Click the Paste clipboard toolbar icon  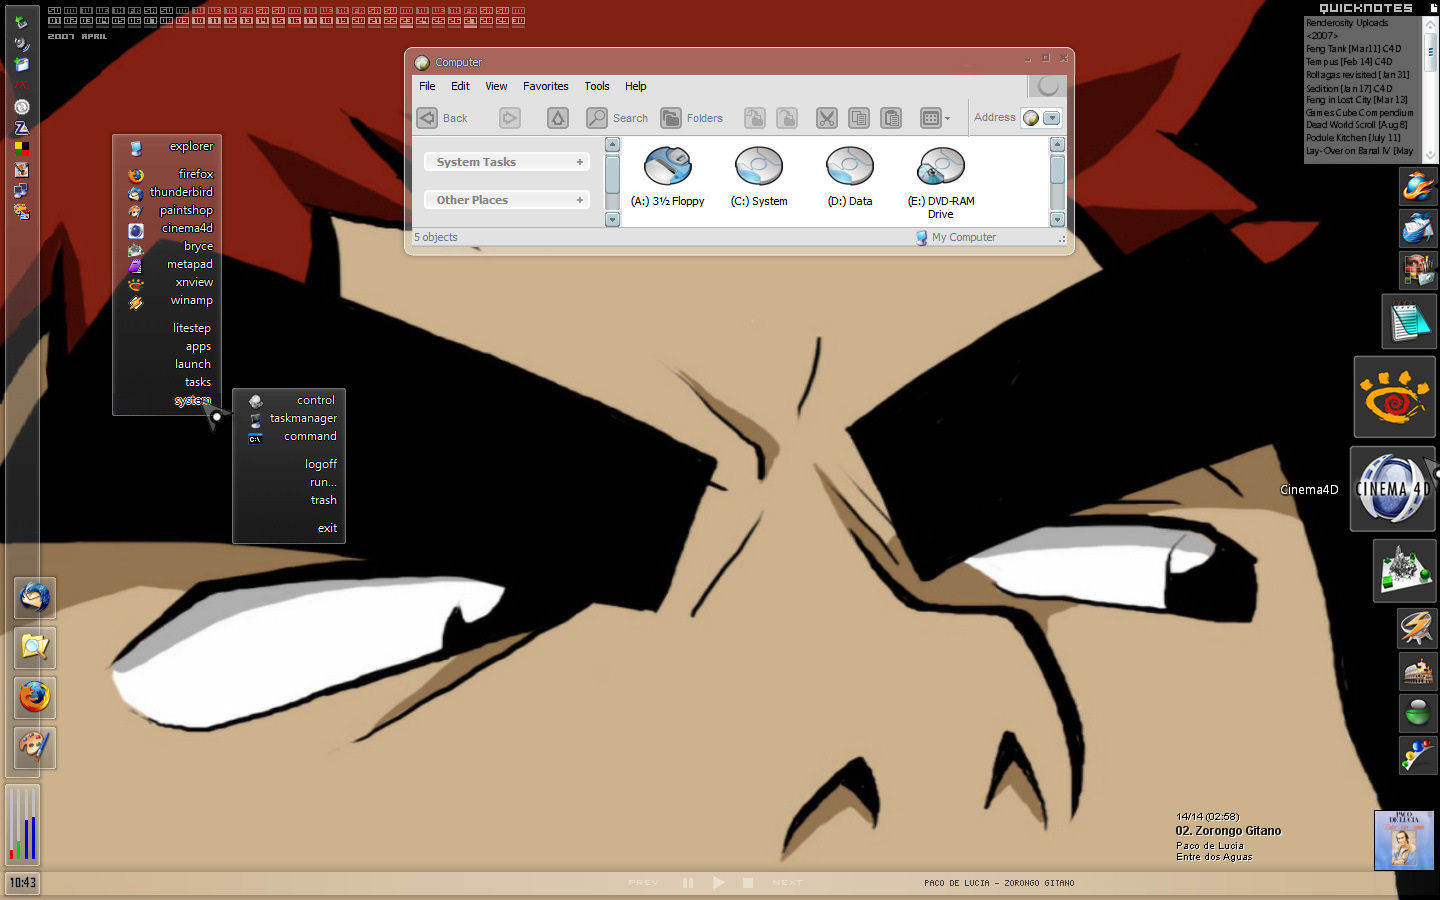[x=891, y=118]
